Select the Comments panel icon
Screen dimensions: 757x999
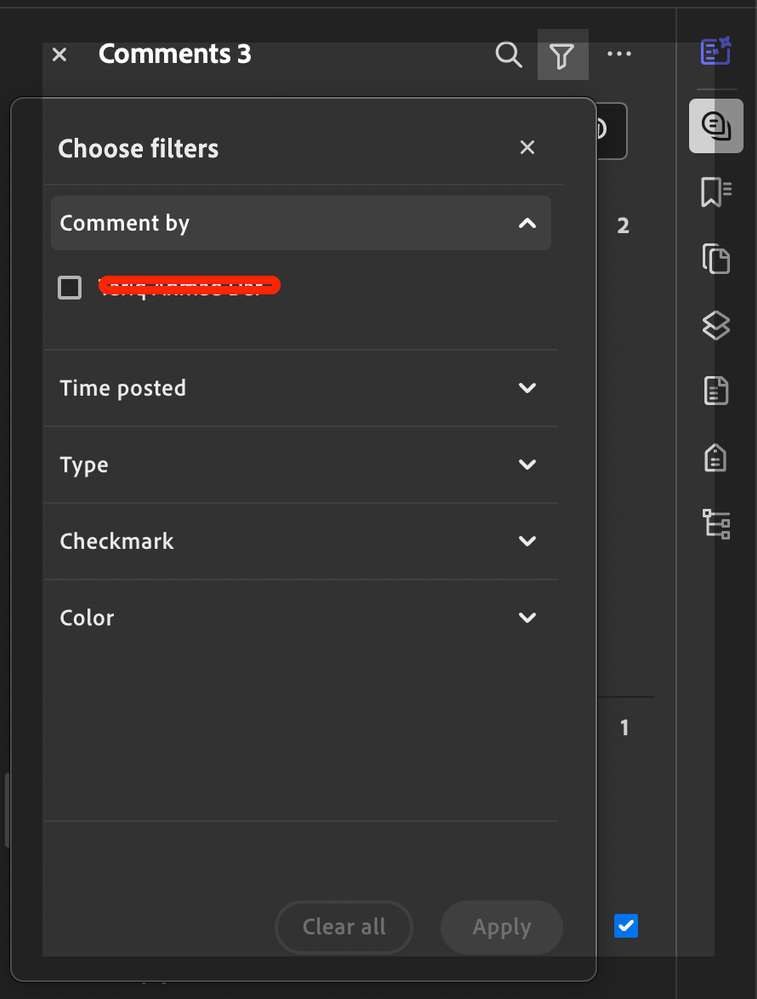pos(716,126)
